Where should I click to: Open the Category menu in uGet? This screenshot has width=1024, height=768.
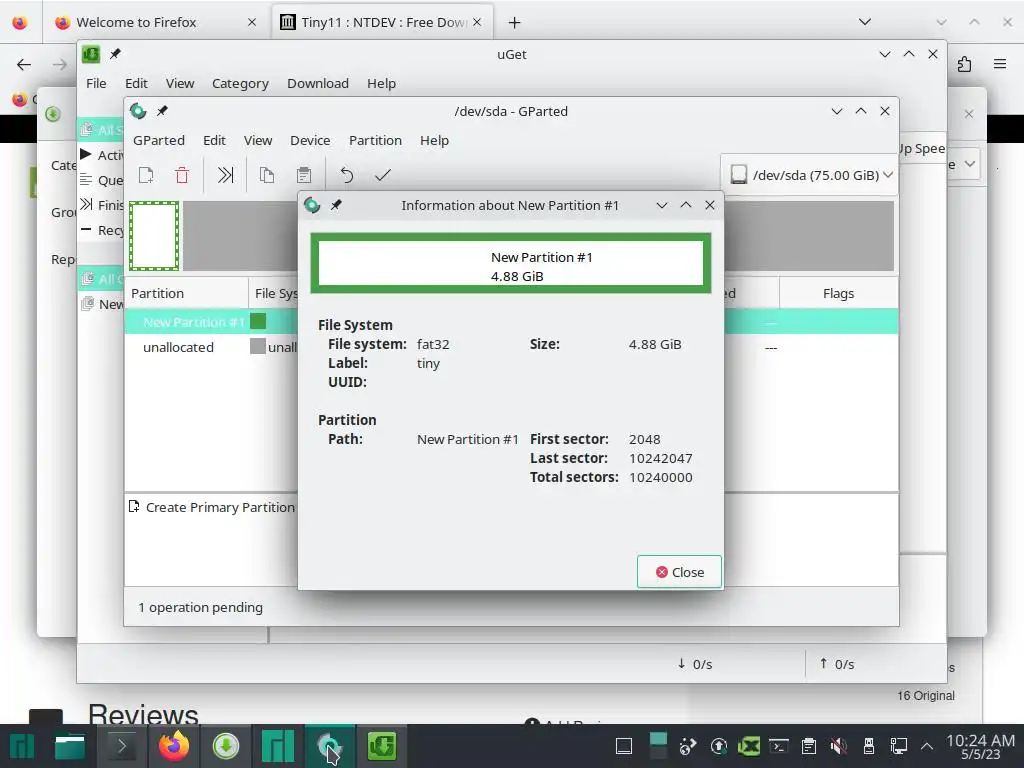[240, 83]
